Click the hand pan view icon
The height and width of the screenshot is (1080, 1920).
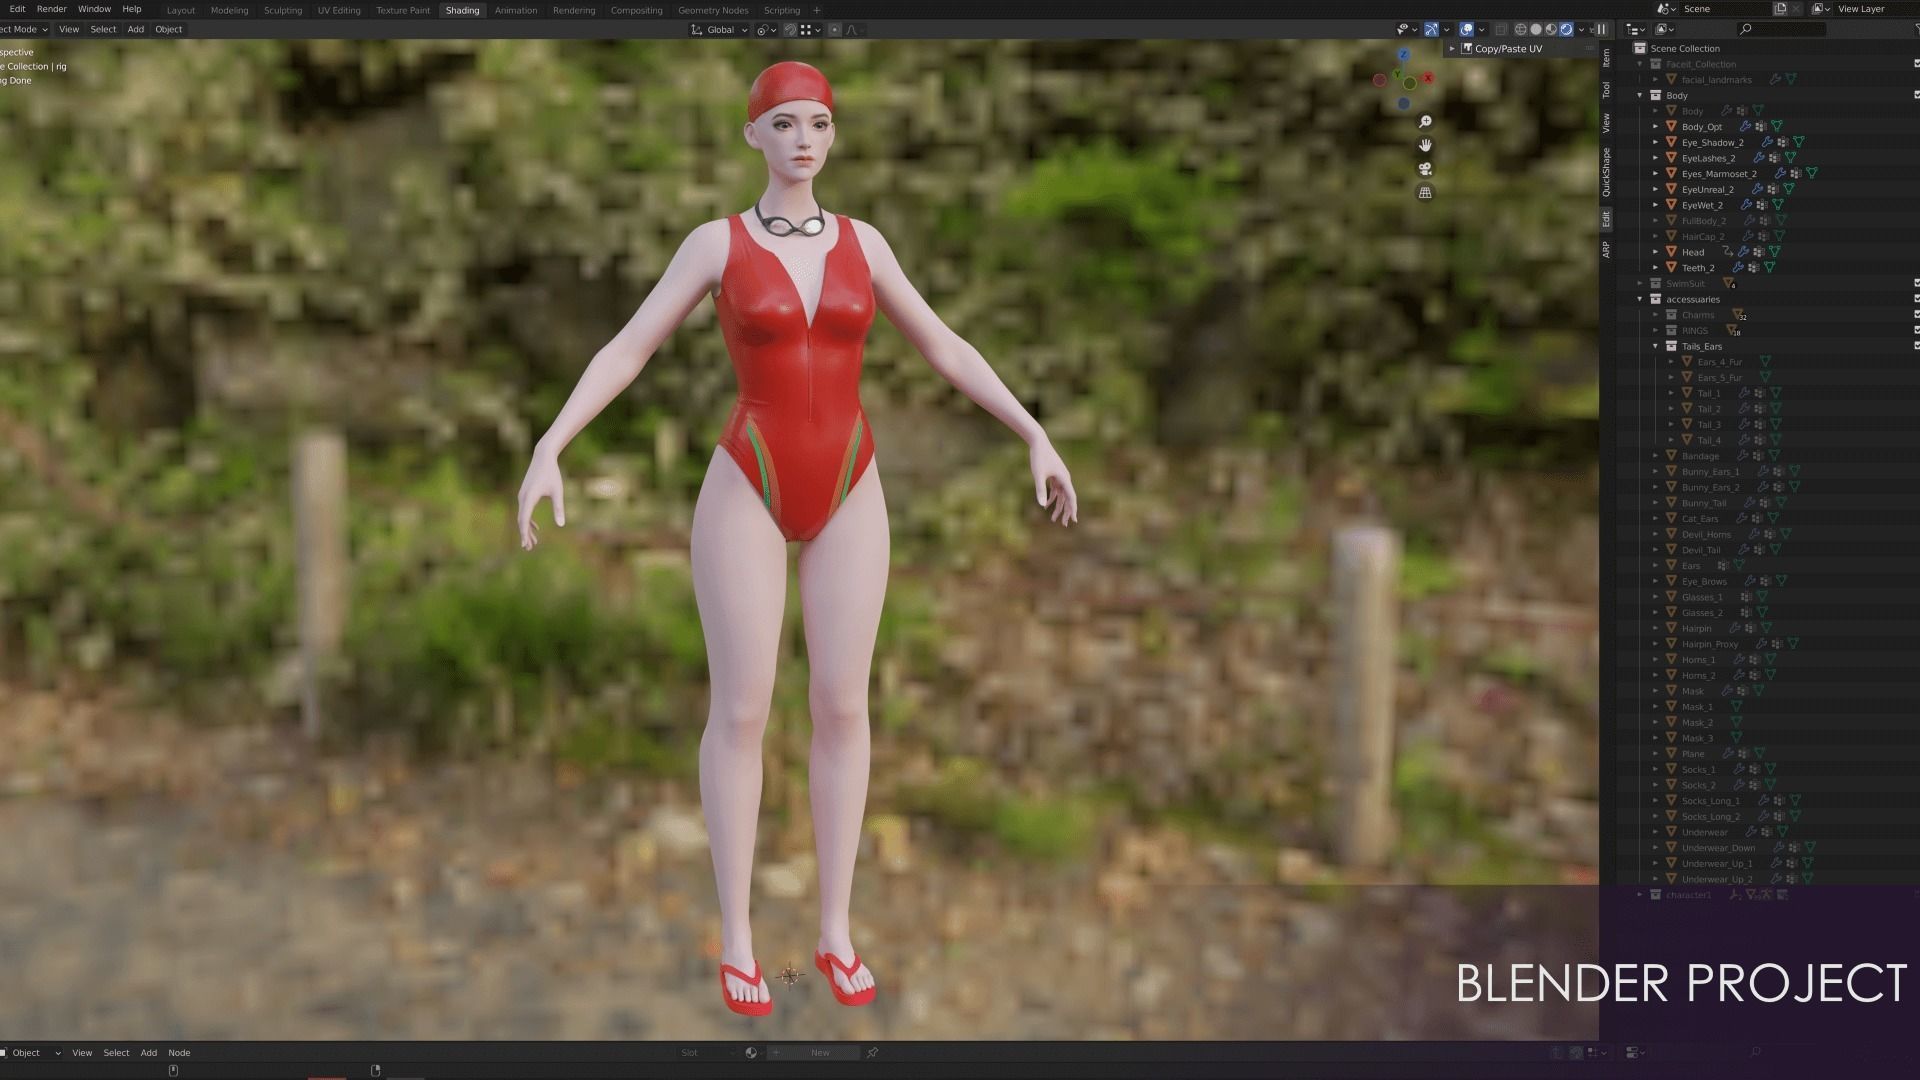(1425, 145)
